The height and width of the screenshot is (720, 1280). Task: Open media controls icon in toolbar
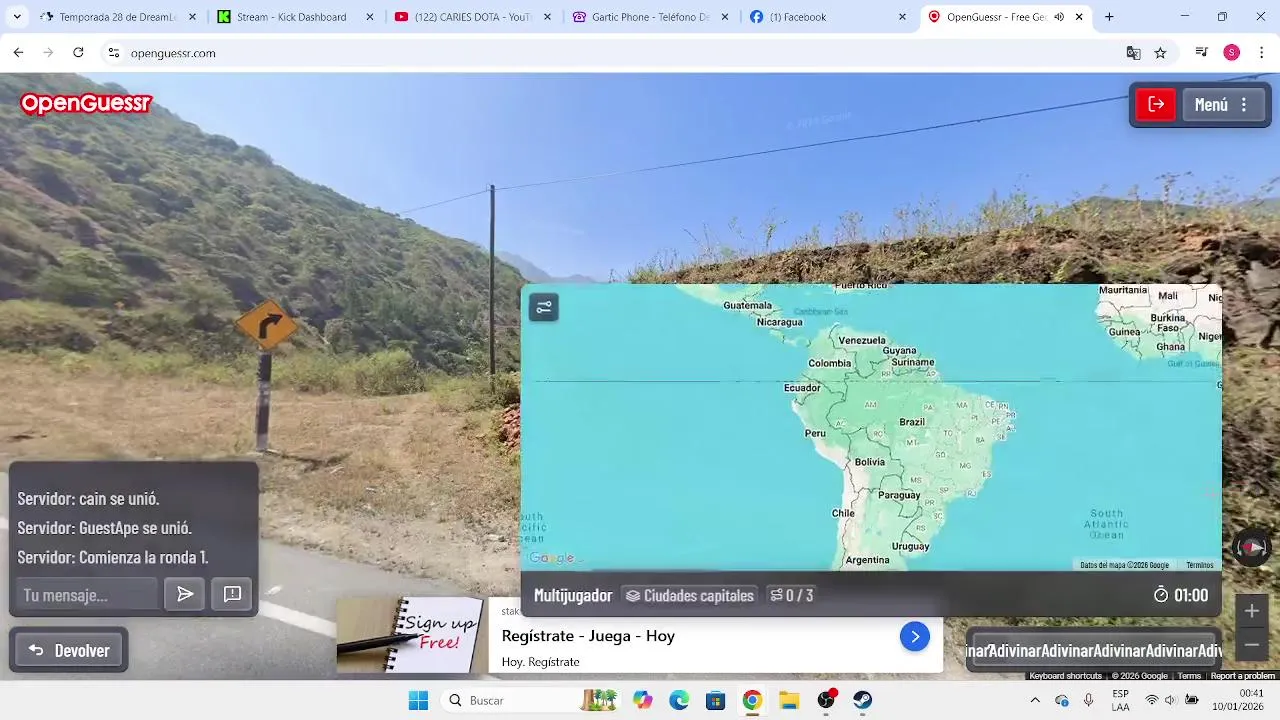point(1202,53)
